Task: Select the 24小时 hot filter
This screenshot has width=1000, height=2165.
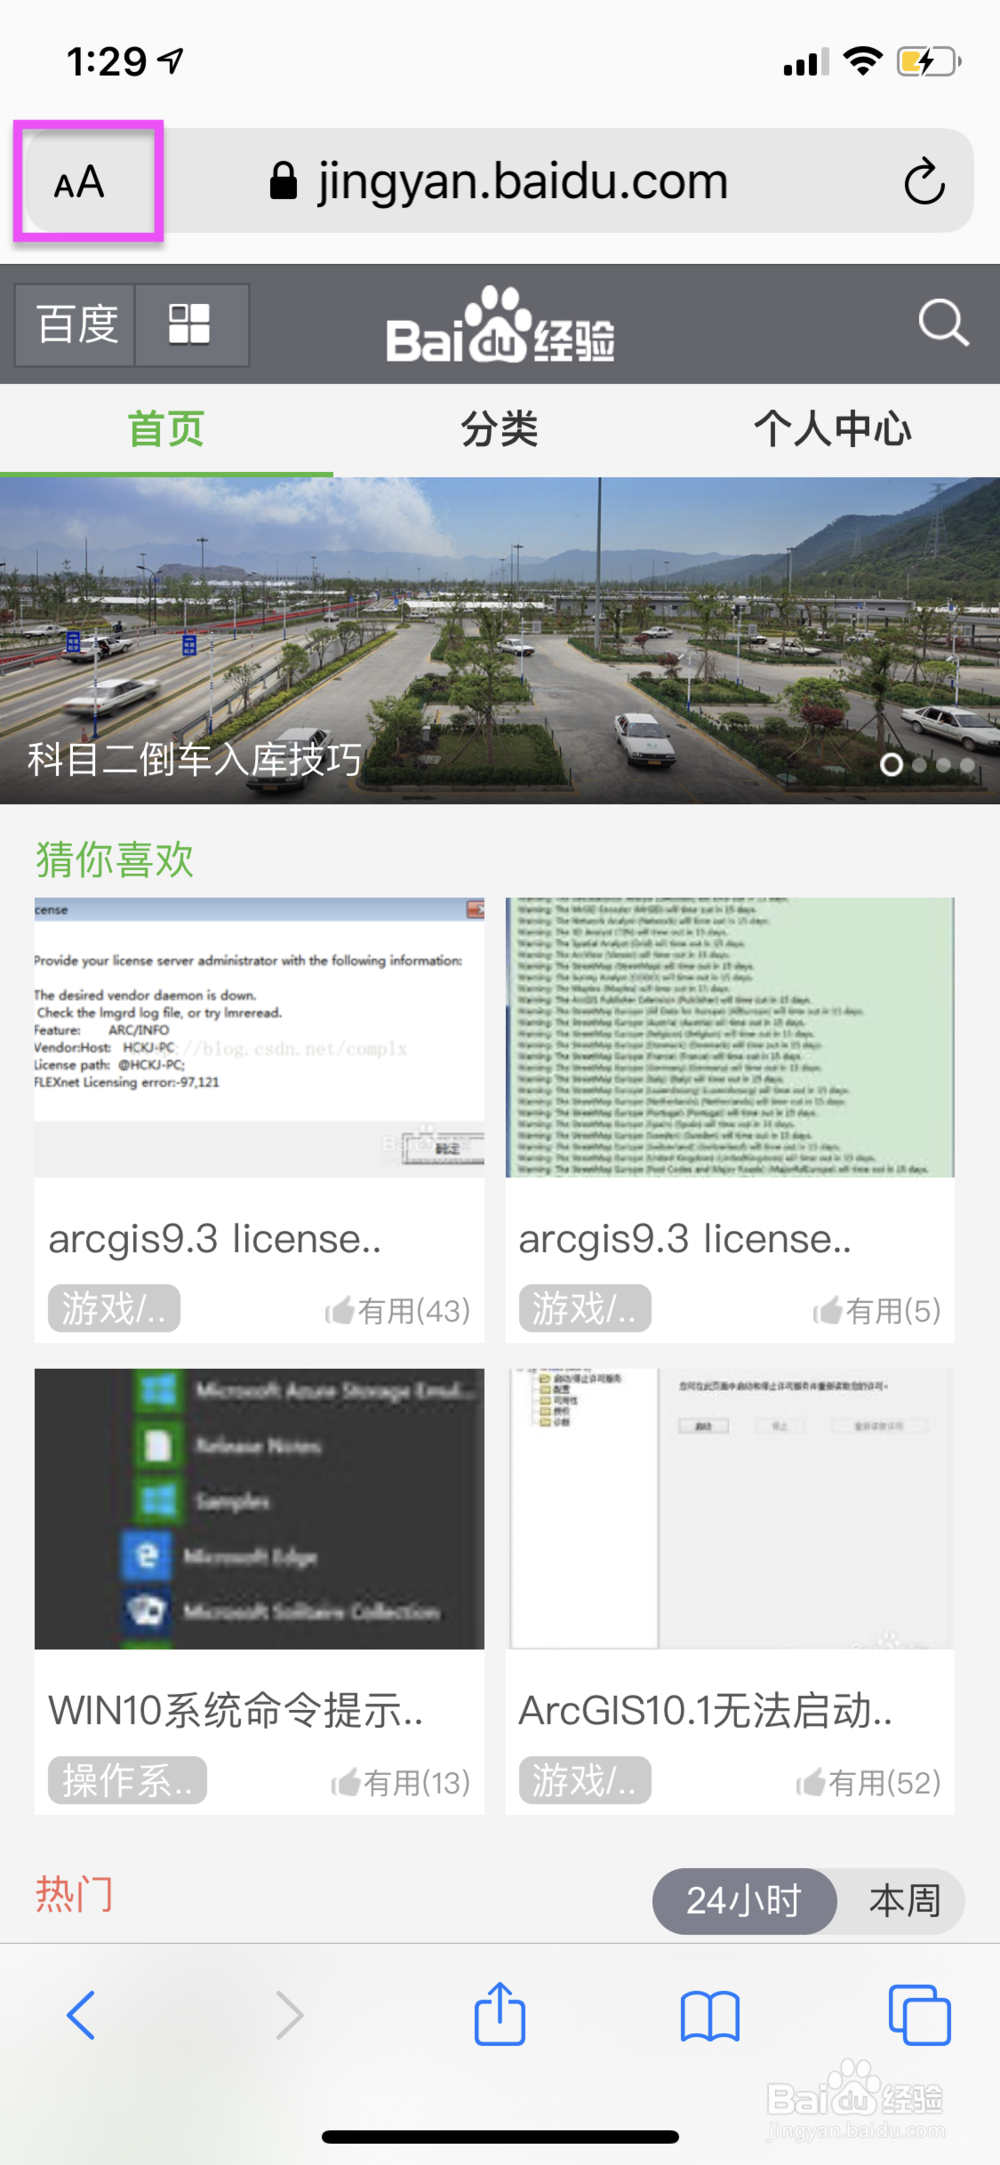Action: click(744, 1901)
